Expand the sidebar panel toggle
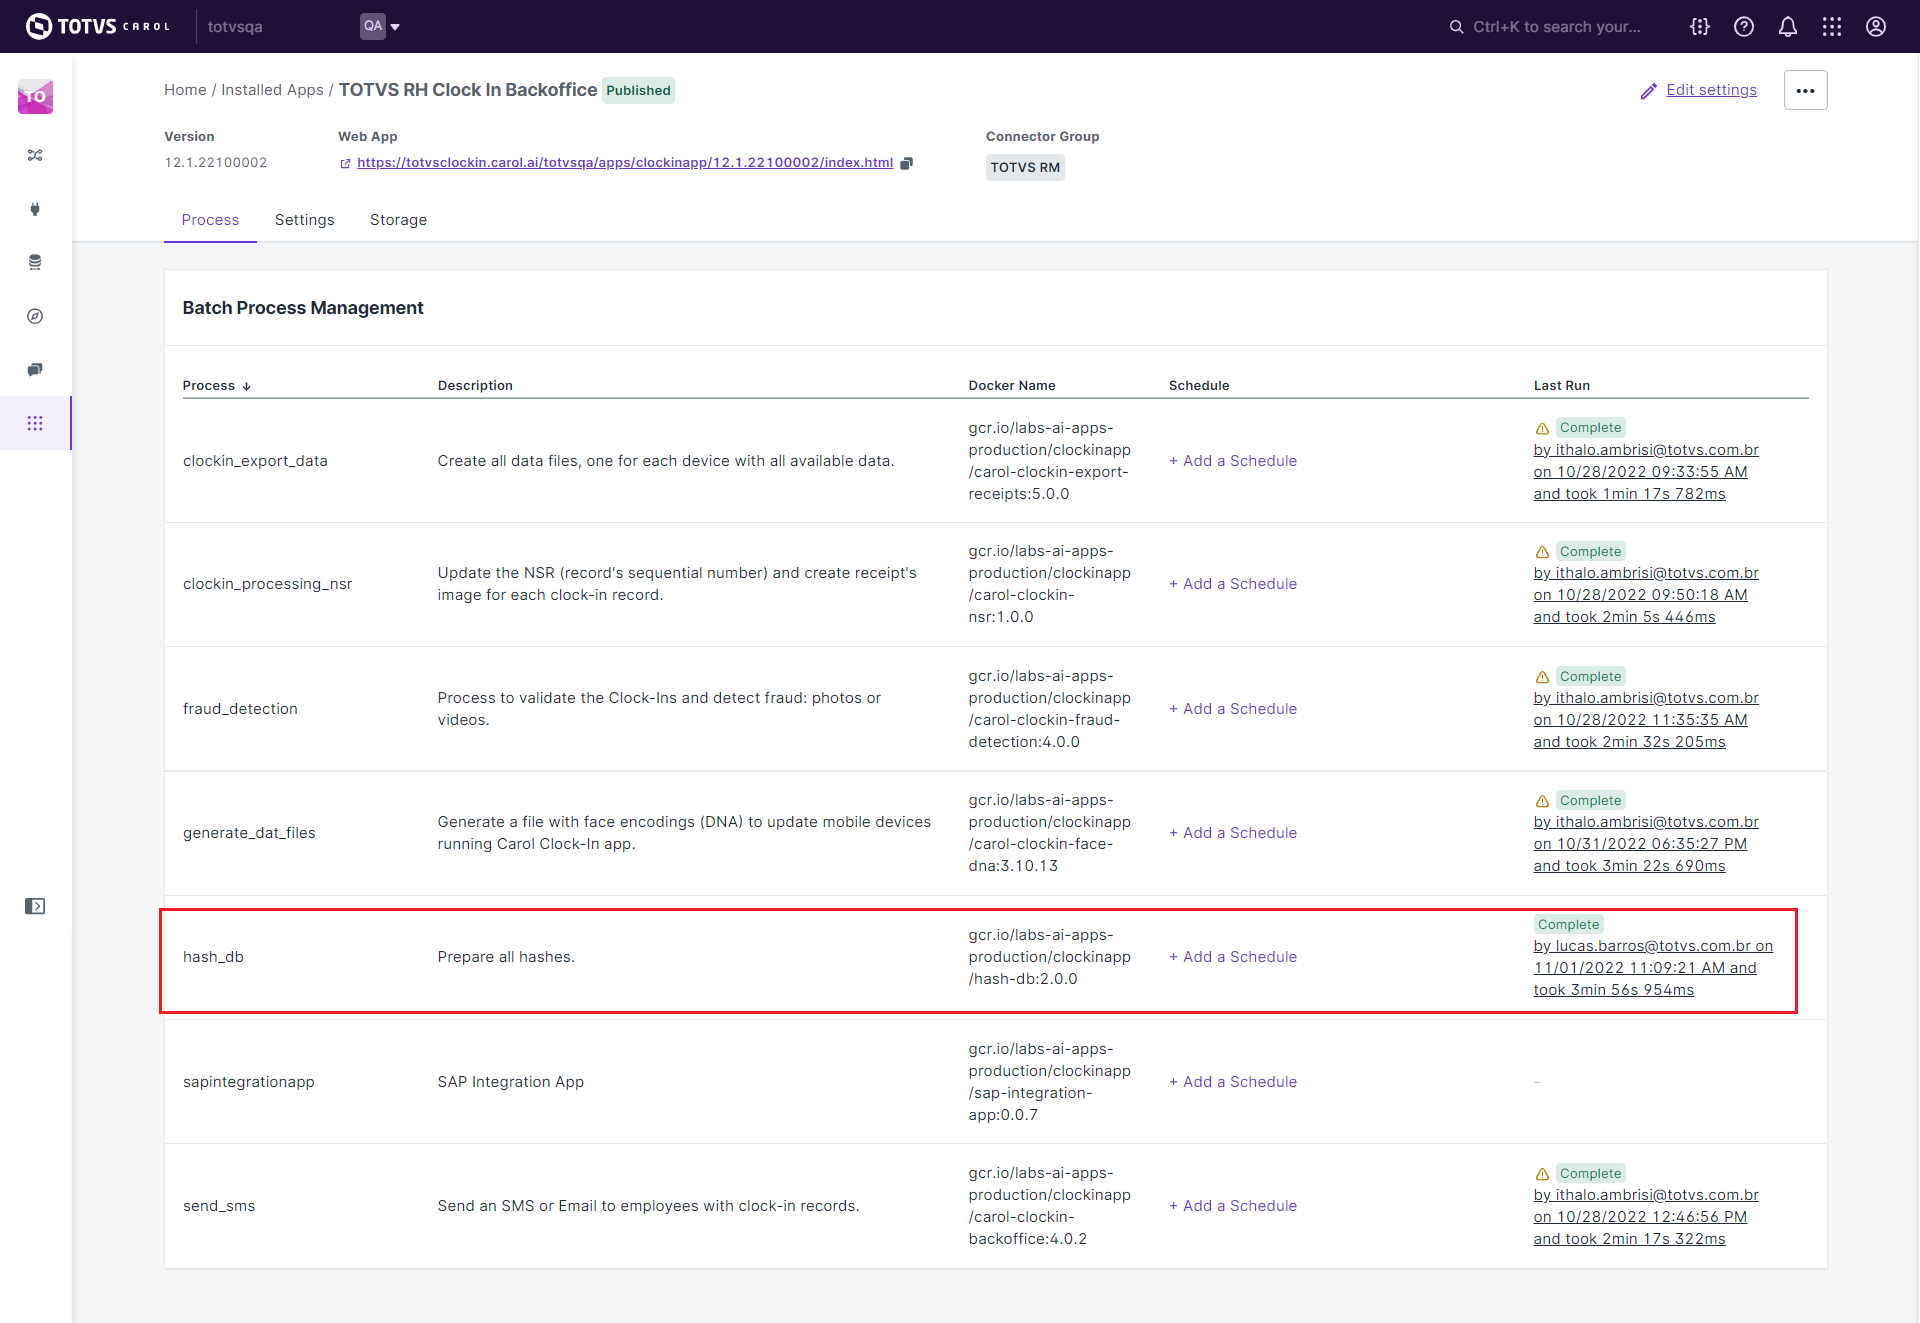Screen dimensions: 1920x1323 click(x=35, y=906)
